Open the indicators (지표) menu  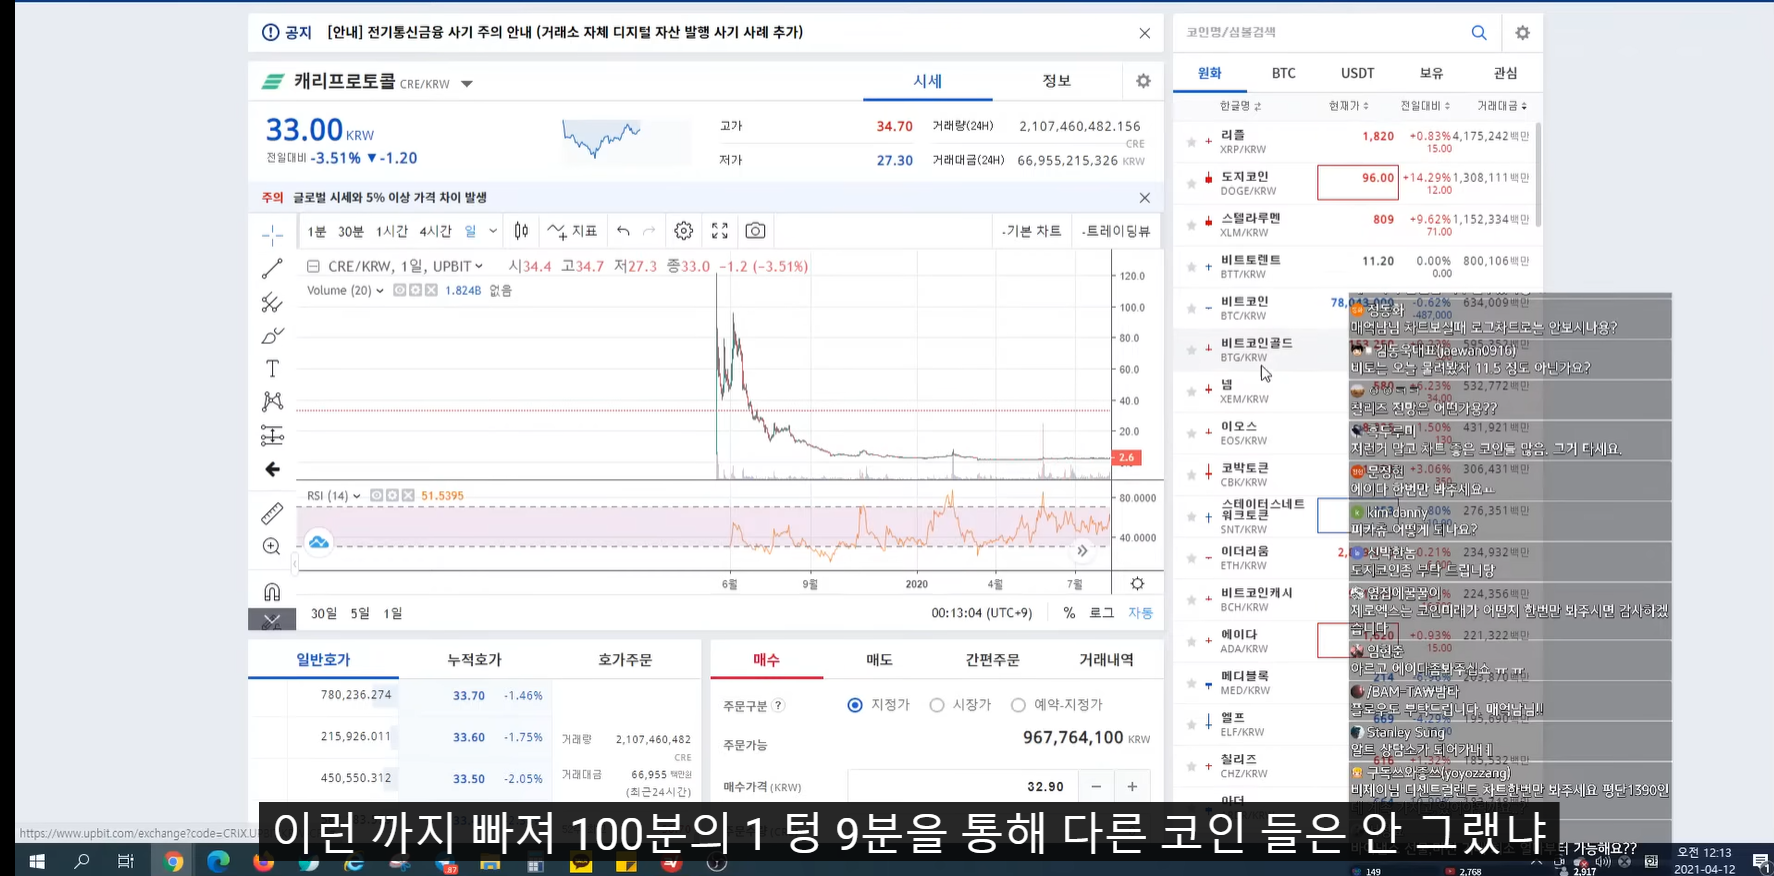point(572,231)
